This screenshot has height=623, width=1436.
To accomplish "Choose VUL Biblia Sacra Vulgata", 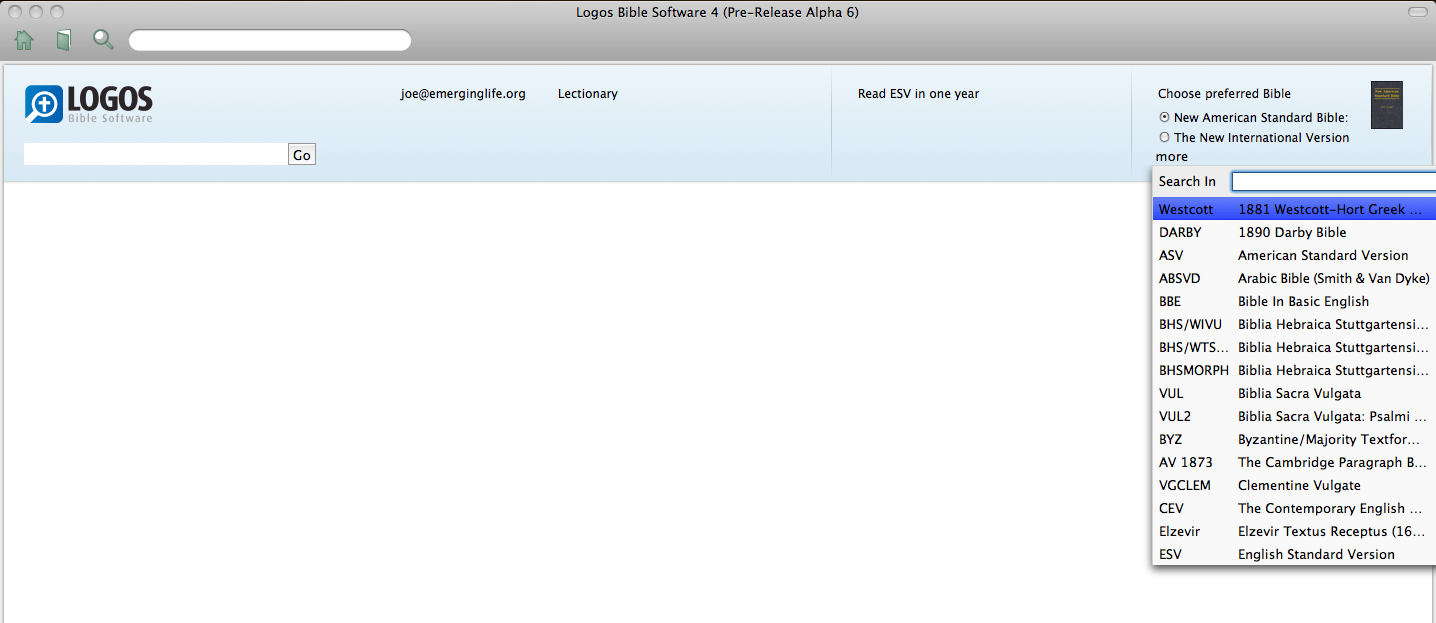I will (x=1294, y=393).
